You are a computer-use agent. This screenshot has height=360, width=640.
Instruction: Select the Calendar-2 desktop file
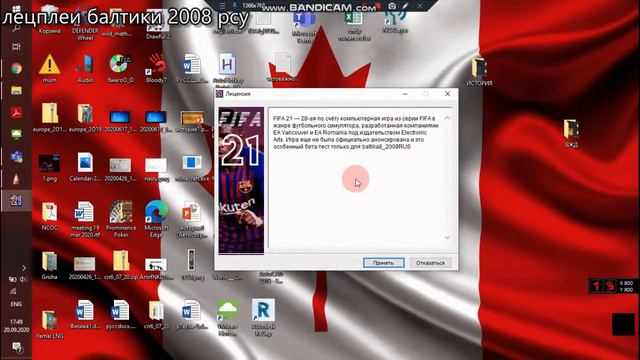point(85,167)
